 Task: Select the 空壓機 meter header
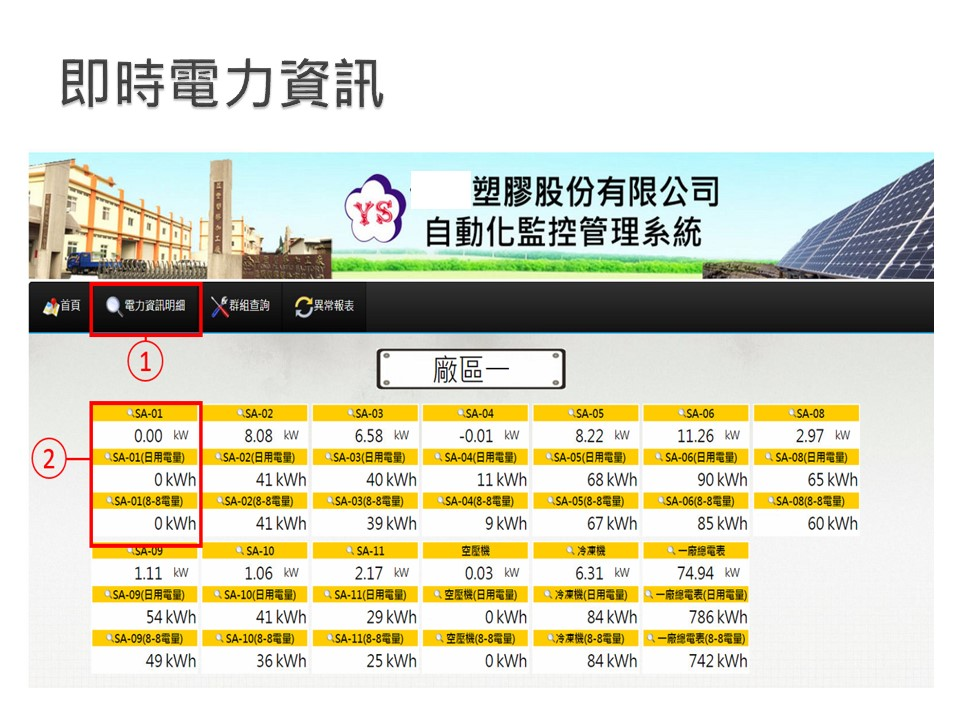coord(476,550)
